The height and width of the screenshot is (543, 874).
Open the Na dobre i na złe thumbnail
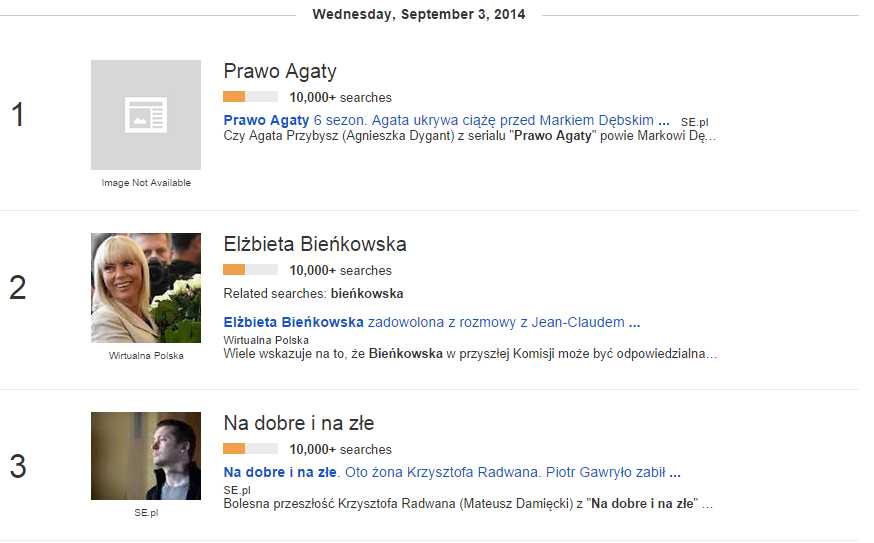click(x=146, y=456)
